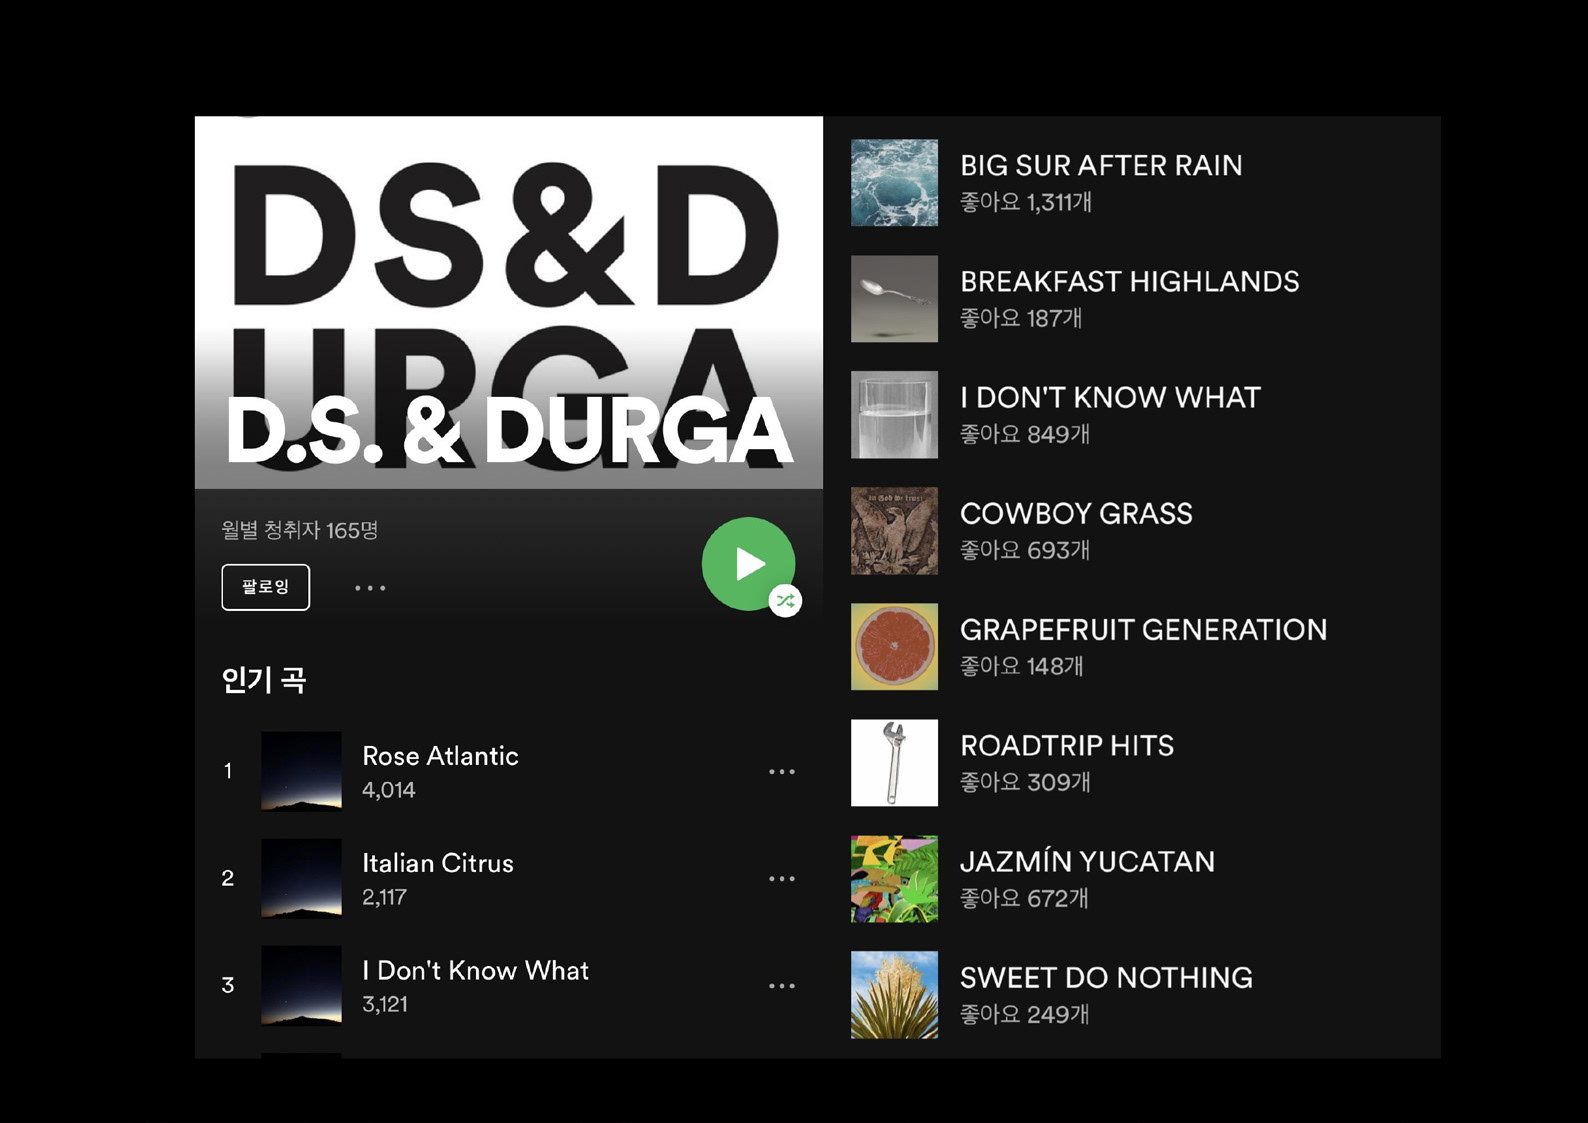This screenshot has height=1123, width=1588.
Task: Open the BIG SUR AFTER RAIN playlist
Action: 1101,165
